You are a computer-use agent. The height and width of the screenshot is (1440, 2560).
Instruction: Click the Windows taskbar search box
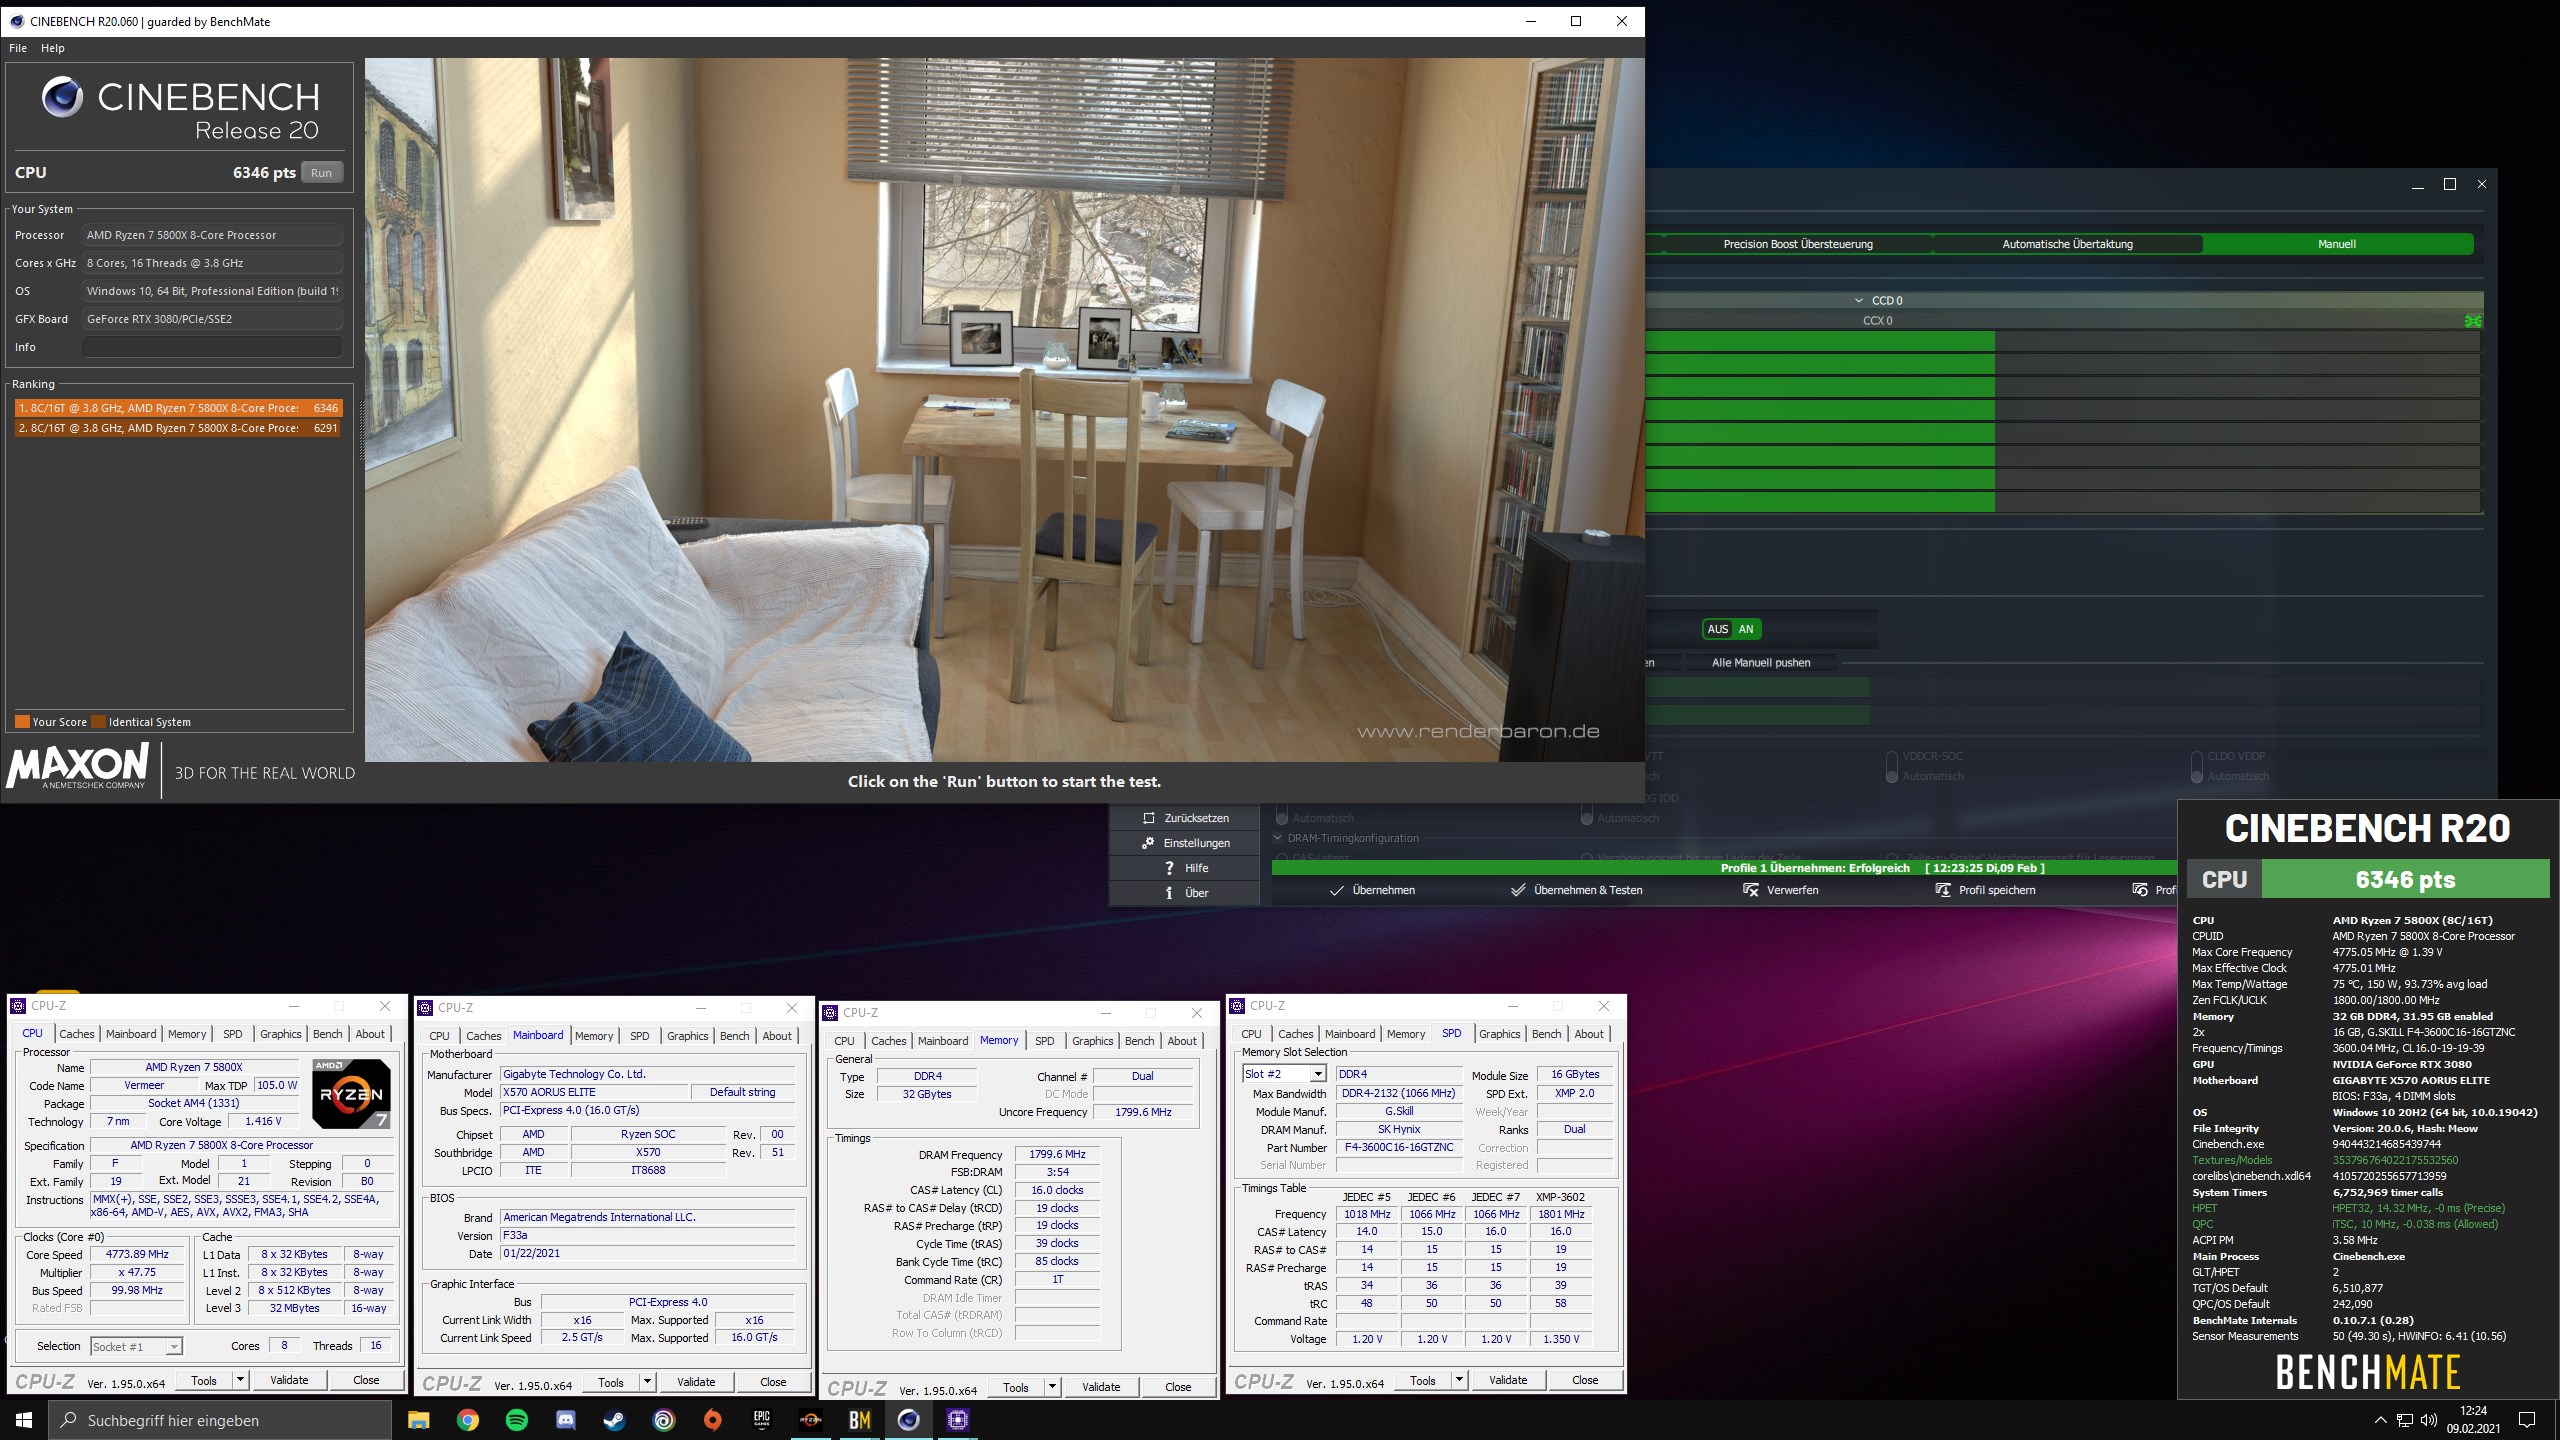(x=220, y=1420)
